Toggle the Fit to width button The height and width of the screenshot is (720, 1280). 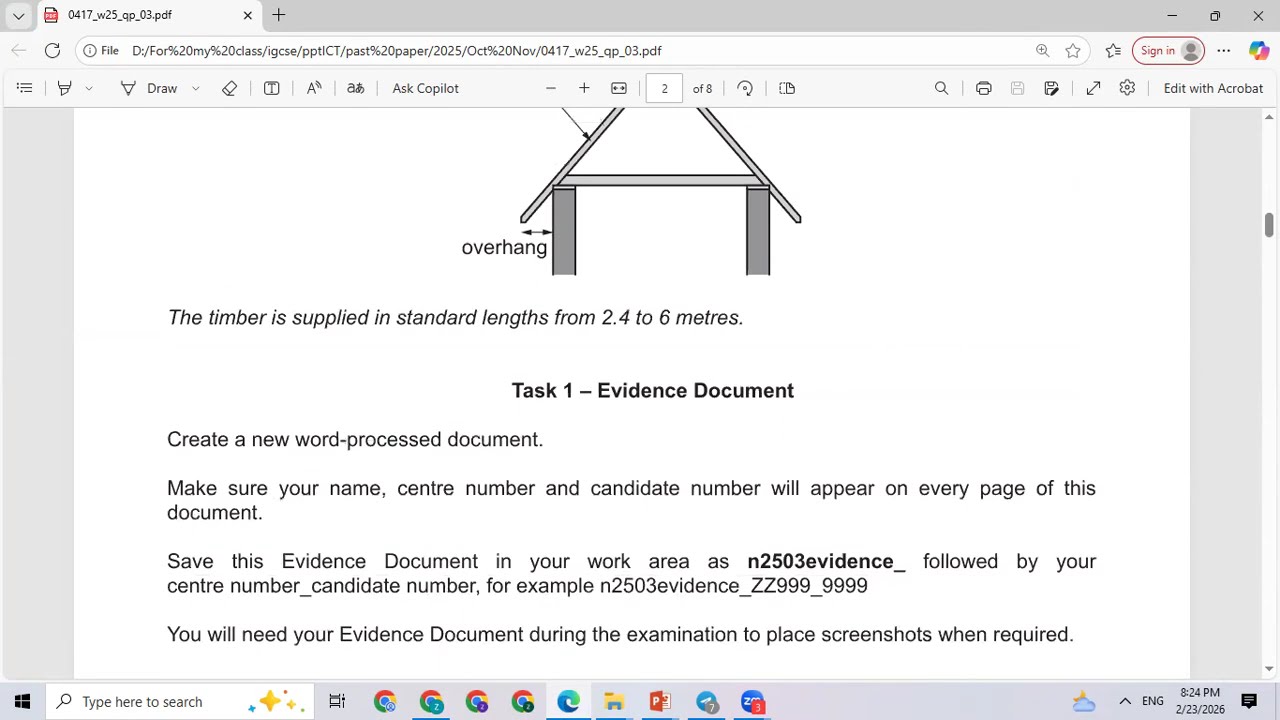point(619,88)
